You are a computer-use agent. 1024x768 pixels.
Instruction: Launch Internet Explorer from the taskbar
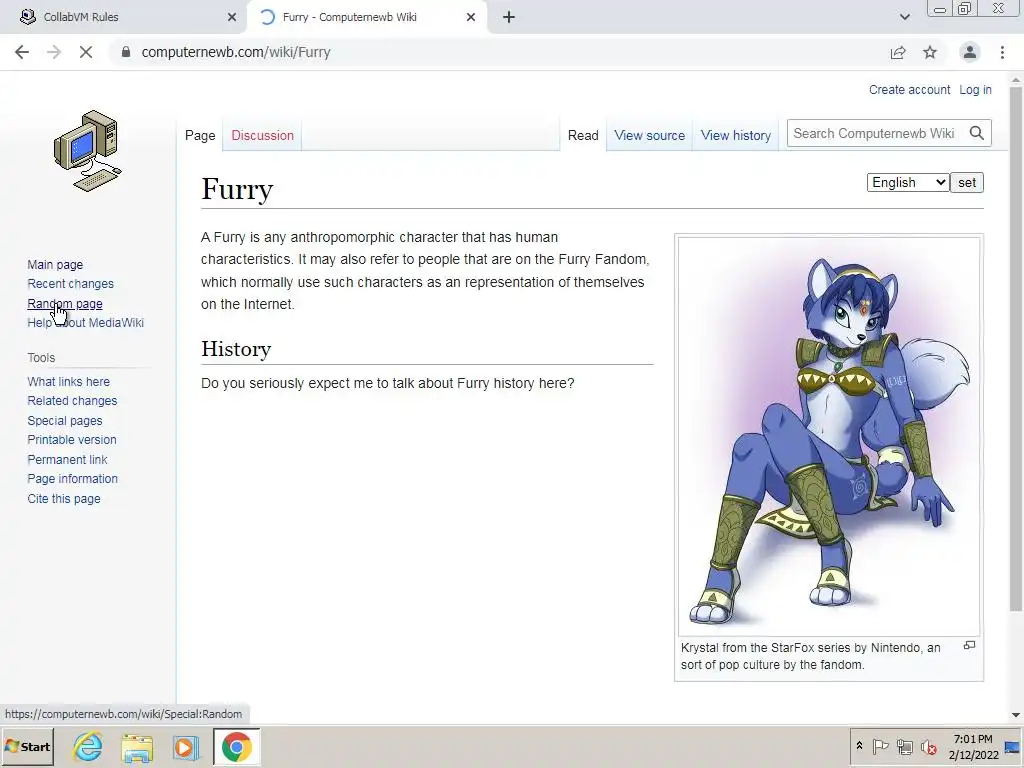point(88,747)
